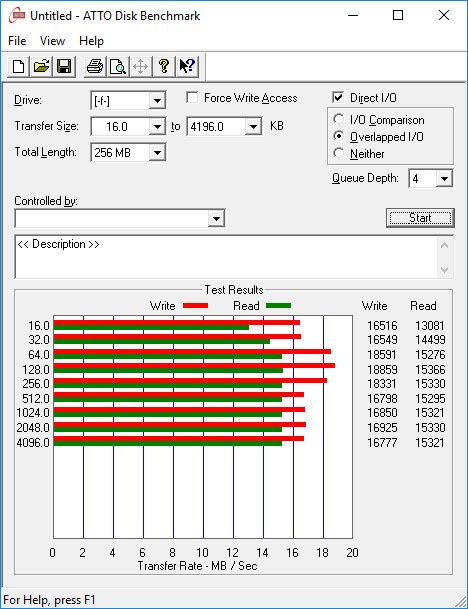Screen dimensions: 468x609
Task: Click the 128.0 row label in chart
Action: point(36,369)
